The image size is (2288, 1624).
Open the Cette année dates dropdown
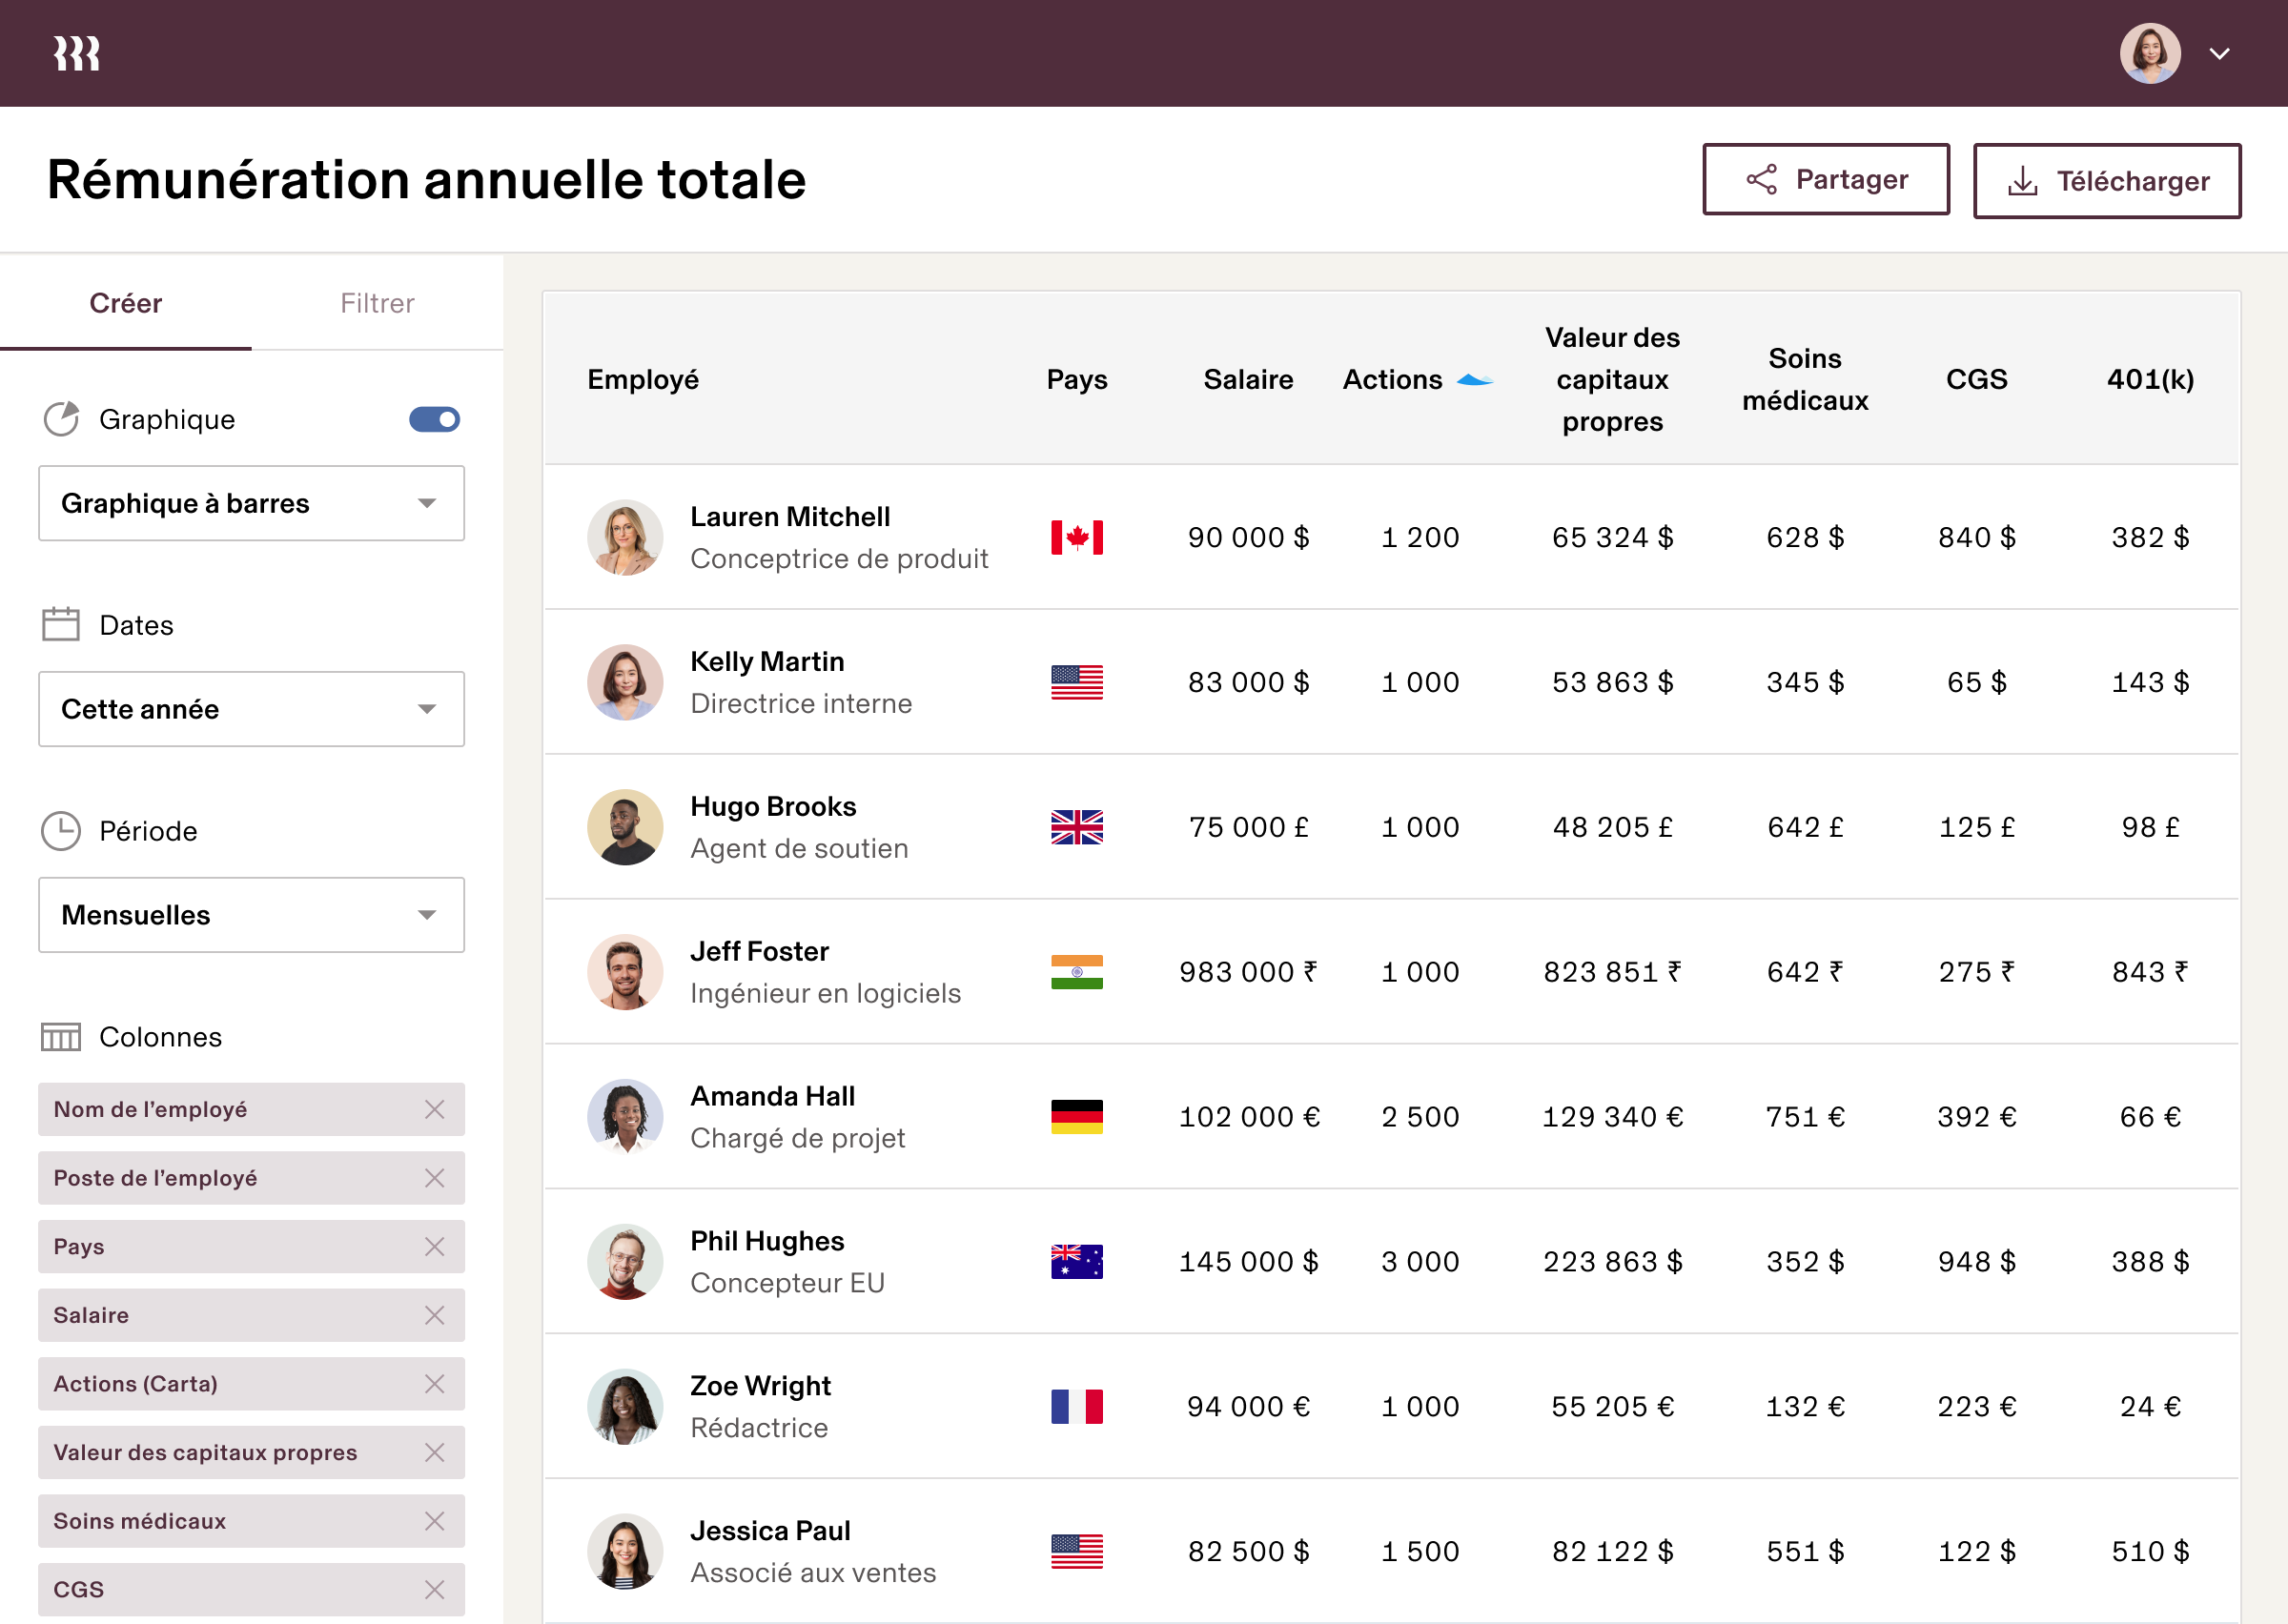click(x=251, y=709)
